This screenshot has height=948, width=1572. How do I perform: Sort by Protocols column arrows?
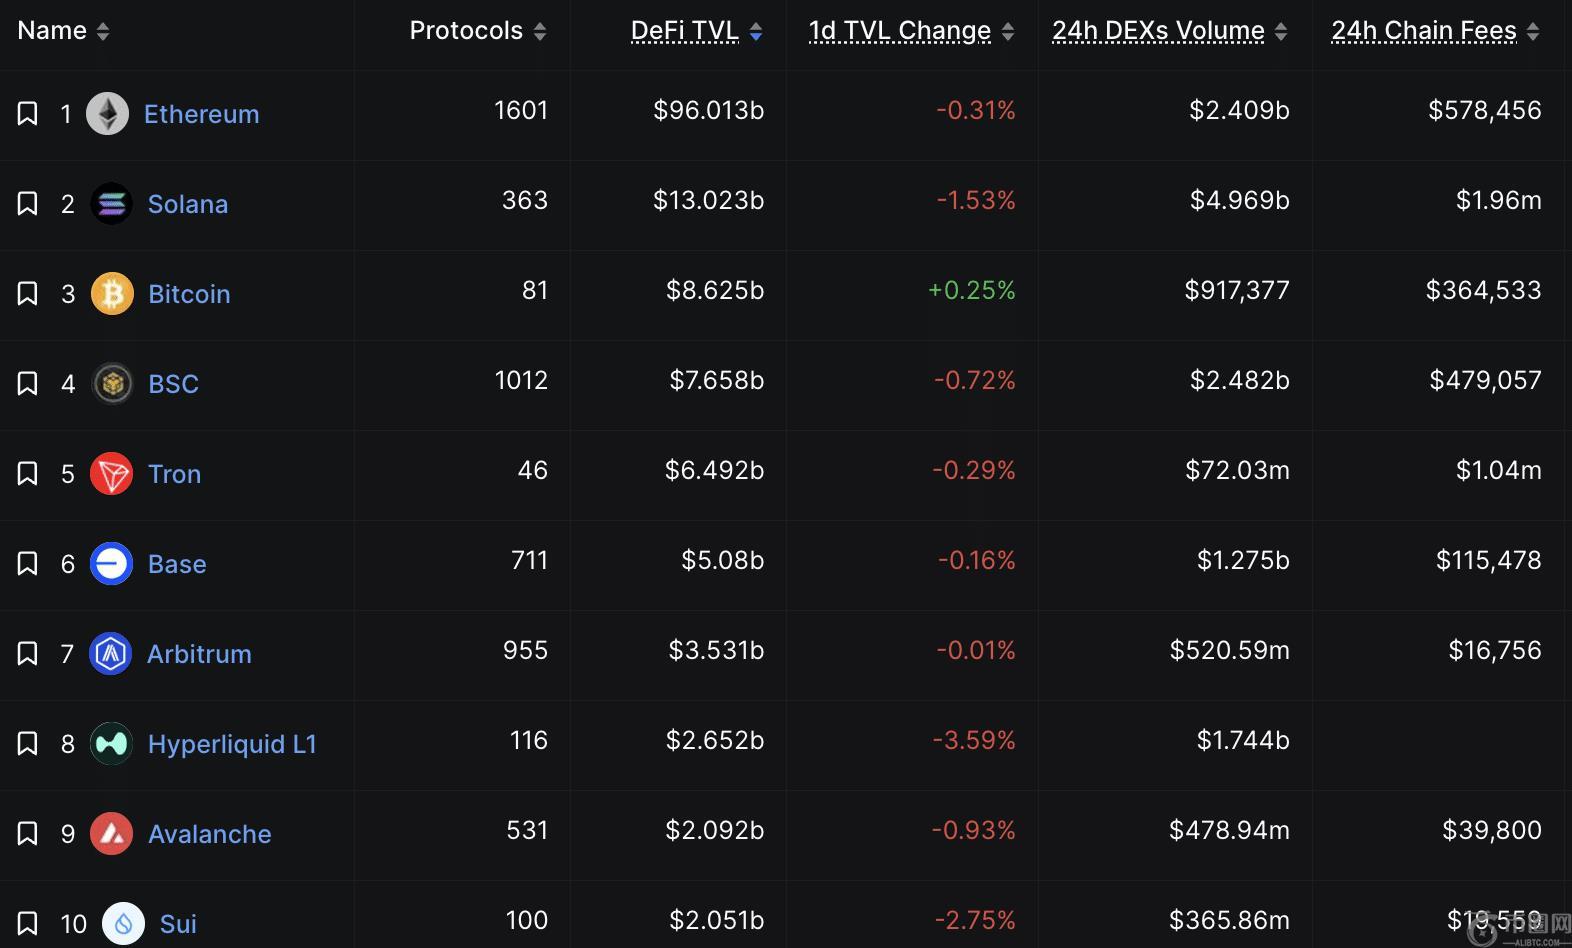coord(540,32)
